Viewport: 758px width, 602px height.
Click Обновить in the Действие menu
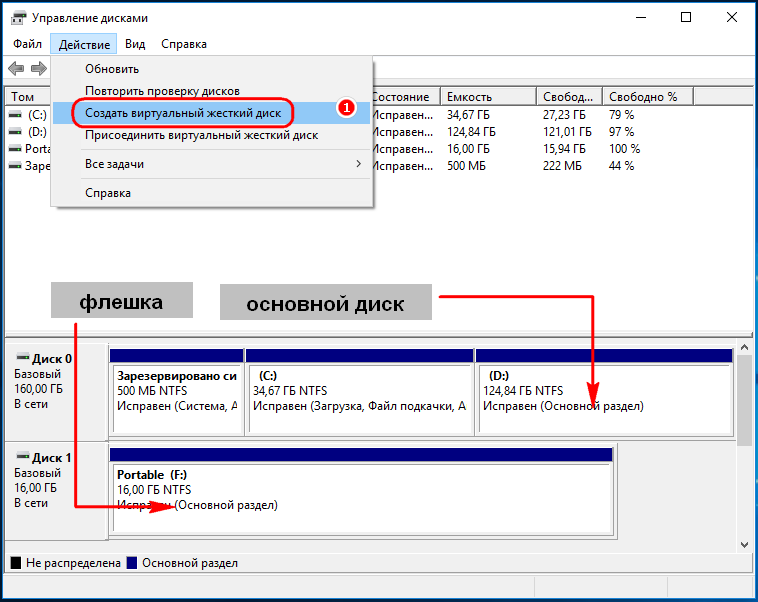112,69
